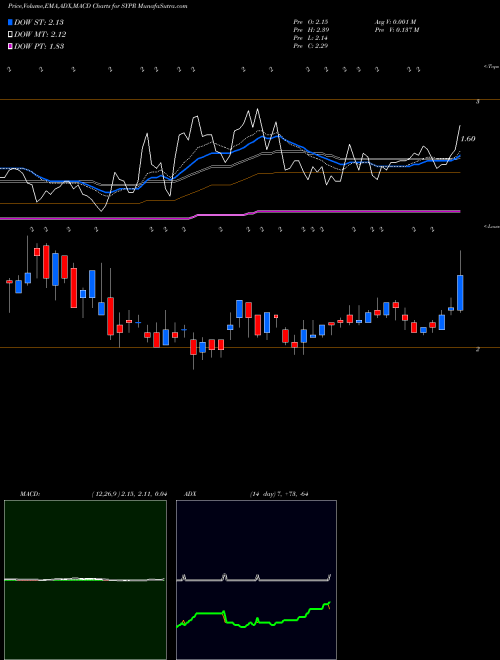This screenshot has width=500, height=660.
Task: Click the white DOW MT legend swatch
Action: click(x=10, y=35)
